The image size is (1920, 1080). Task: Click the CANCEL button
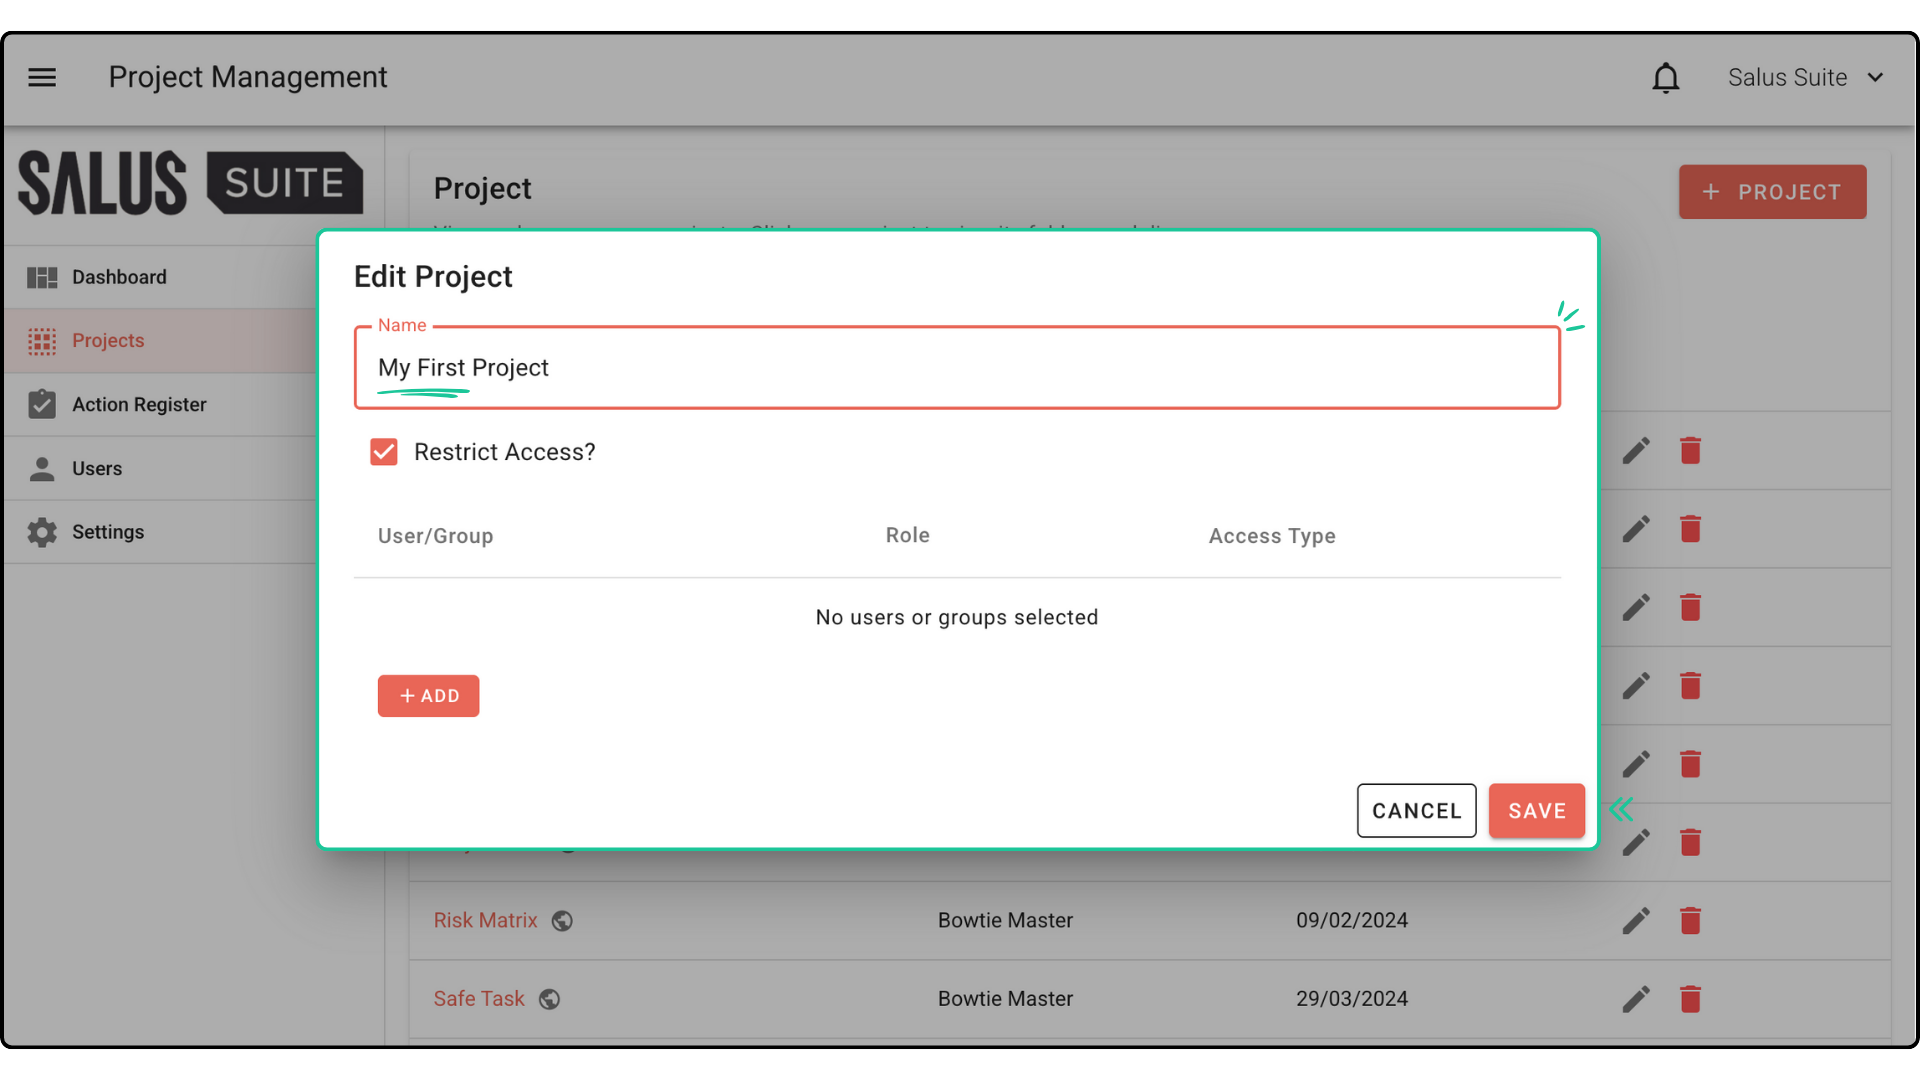point(1416,811)
